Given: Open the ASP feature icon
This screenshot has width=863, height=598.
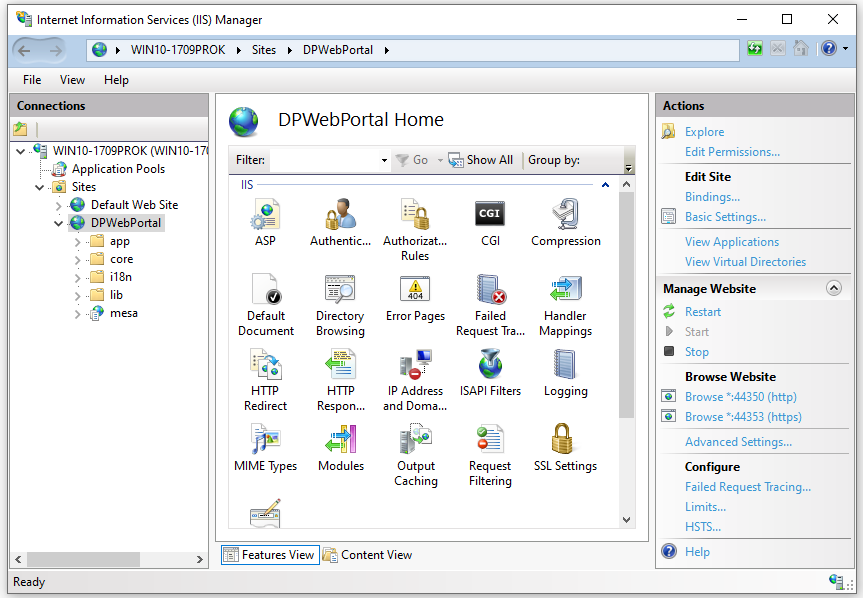Looking at the screenshot, I should (x=265, y=222).
